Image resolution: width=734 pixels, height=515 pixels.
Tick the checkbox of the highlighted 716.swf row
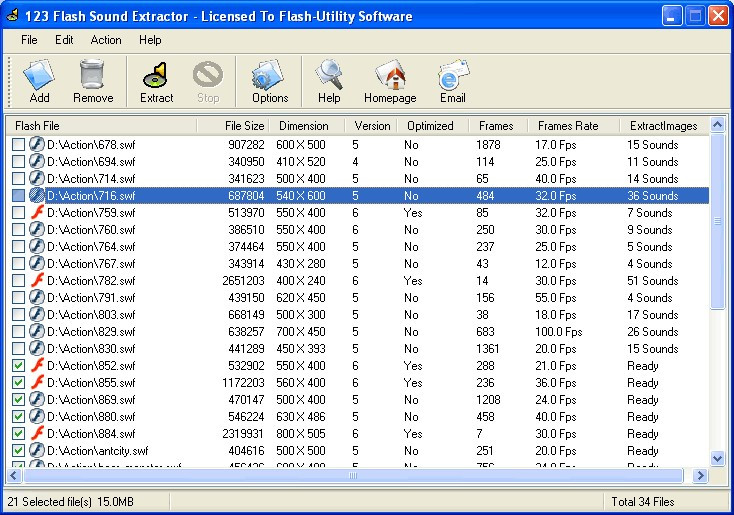18,196
